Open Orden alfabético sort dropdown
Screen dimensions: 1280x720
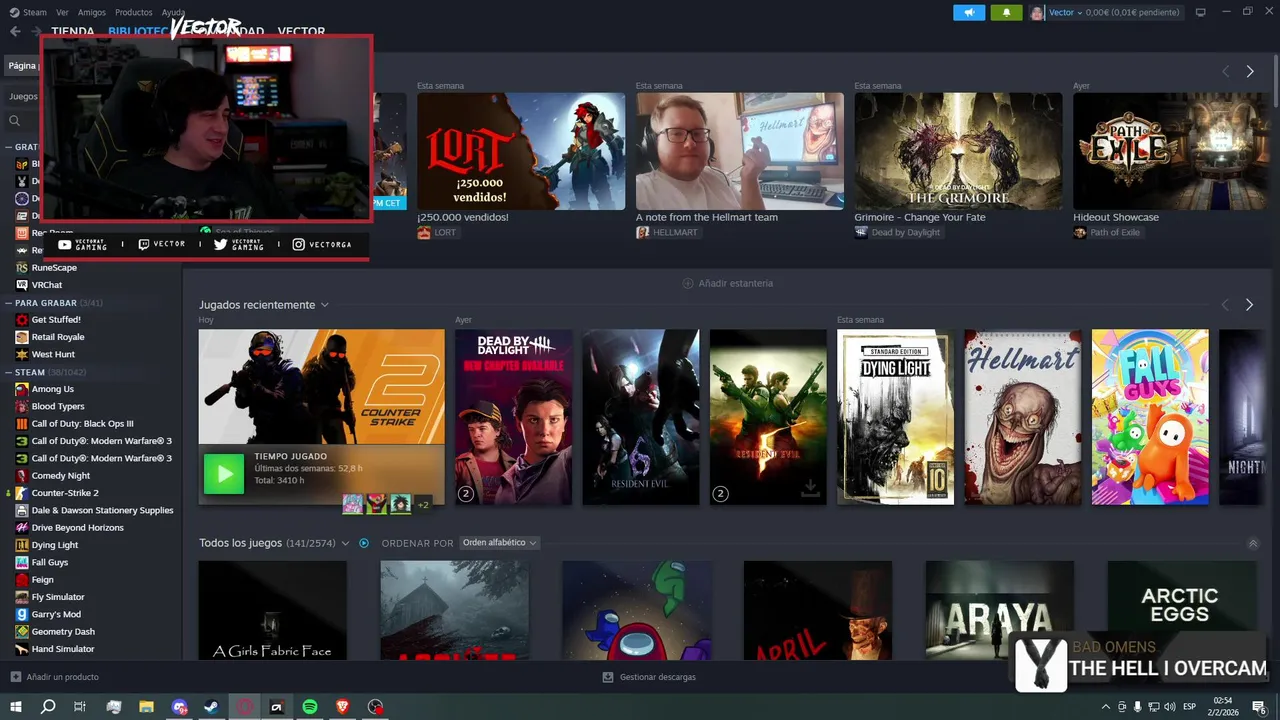point(499,543)
